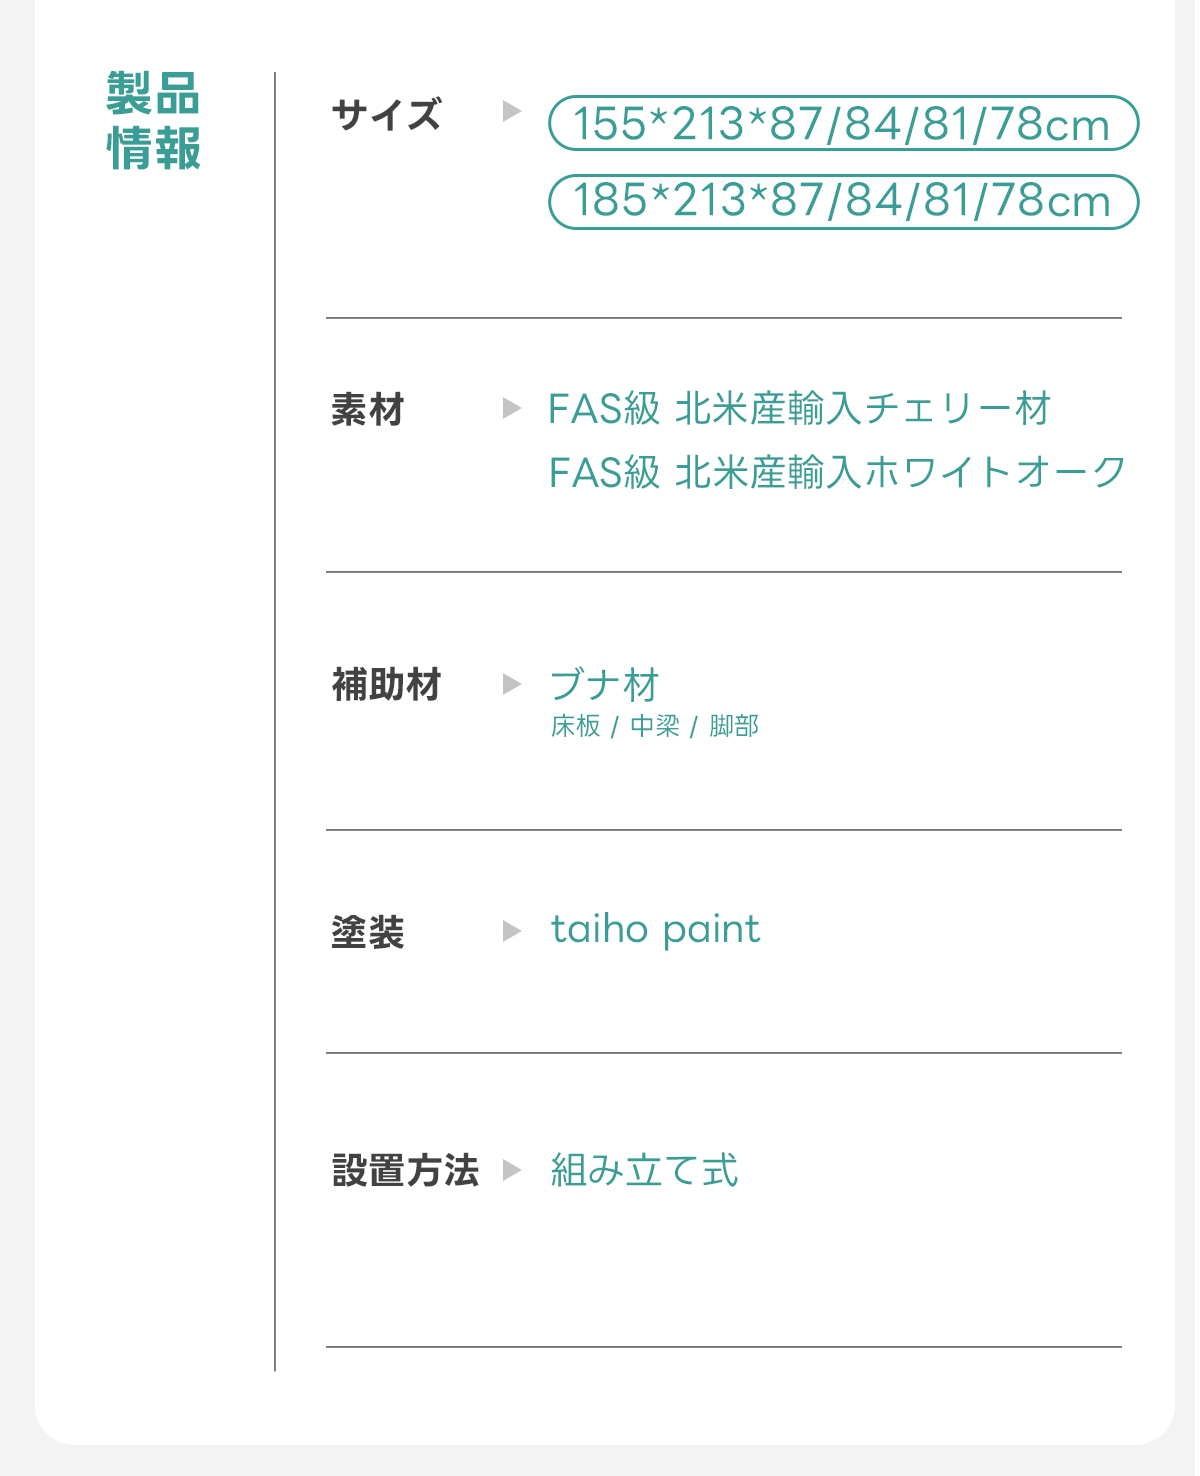Click the taiho paint text
Image resolution: width=1200 pixels, height=1476 pixels.
click(x=655, y=930)
